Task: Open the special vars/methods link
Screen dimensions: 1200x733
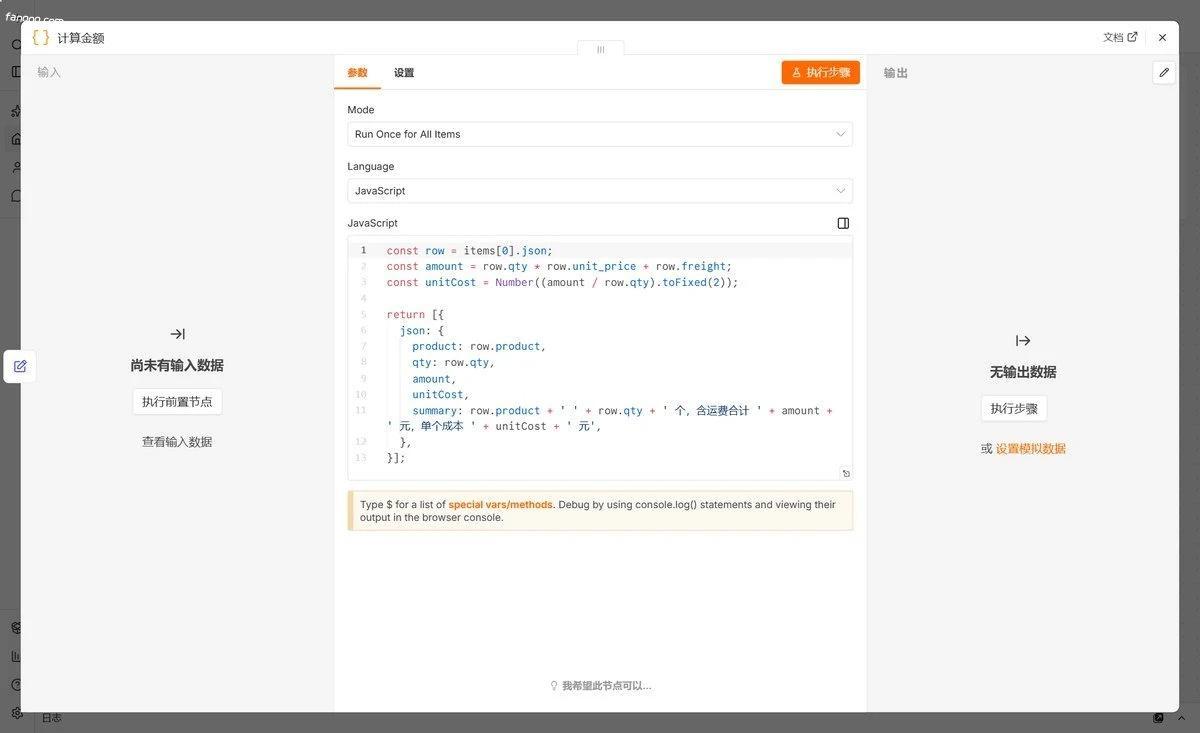Action: pyautogui.click(x=500, y=505)
